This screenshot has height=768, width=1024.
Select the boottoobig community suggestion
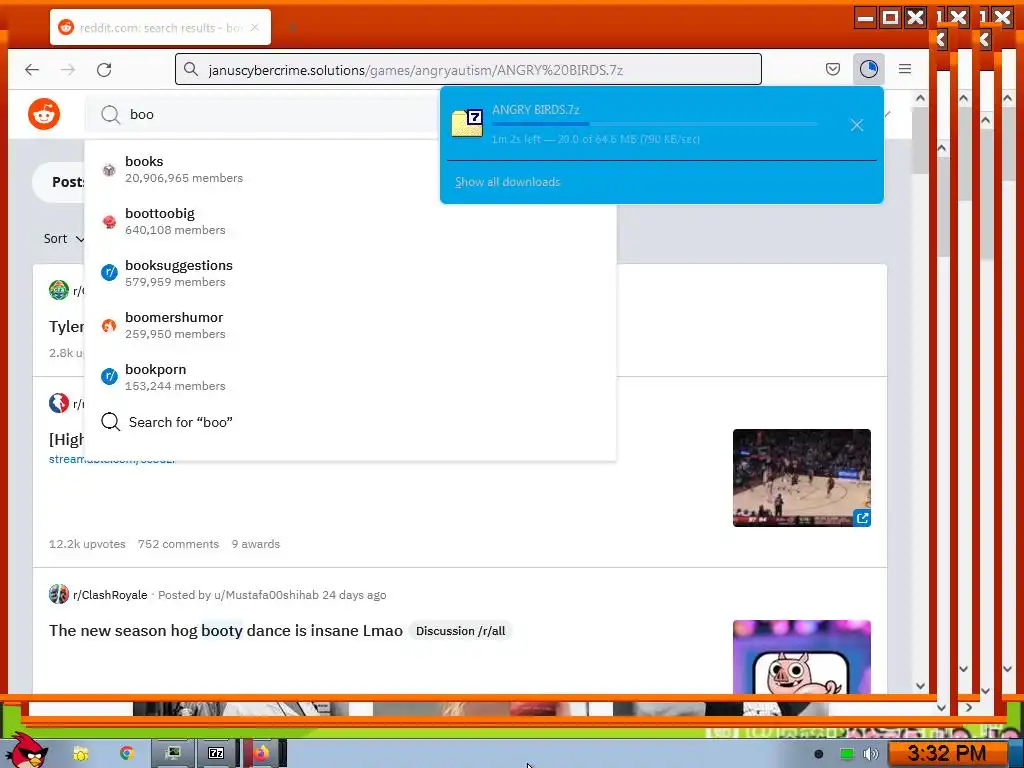350,221
